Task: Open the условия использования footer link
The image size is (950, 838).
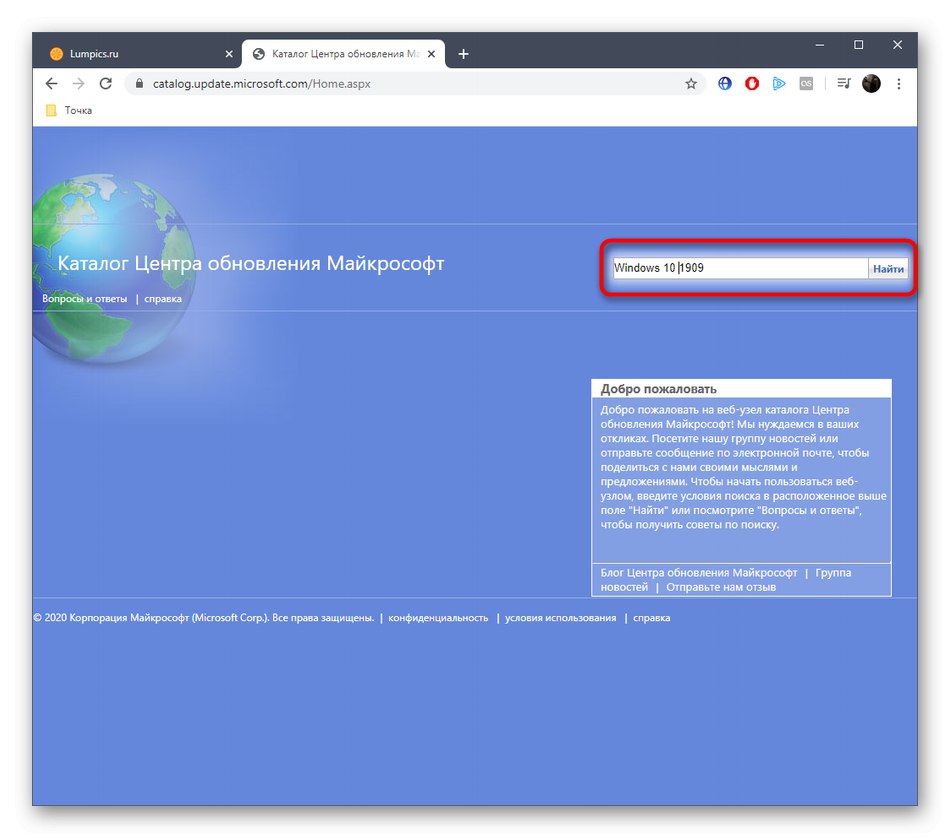Action: click(x=560, y=617)
